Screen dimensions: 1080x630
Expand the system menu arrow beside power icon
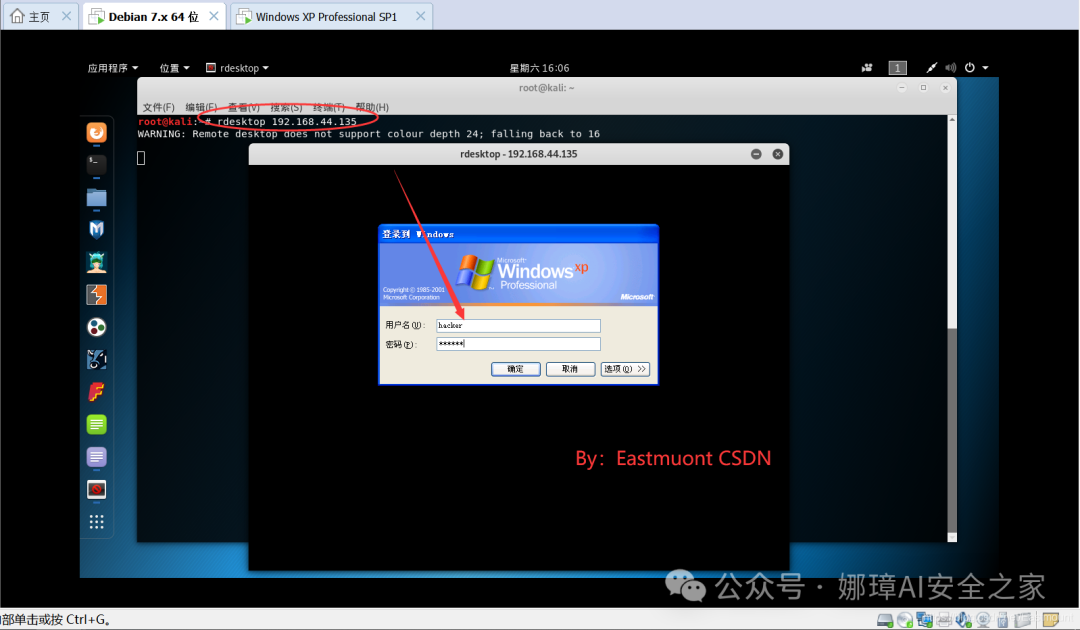click(x=986, y=67)
